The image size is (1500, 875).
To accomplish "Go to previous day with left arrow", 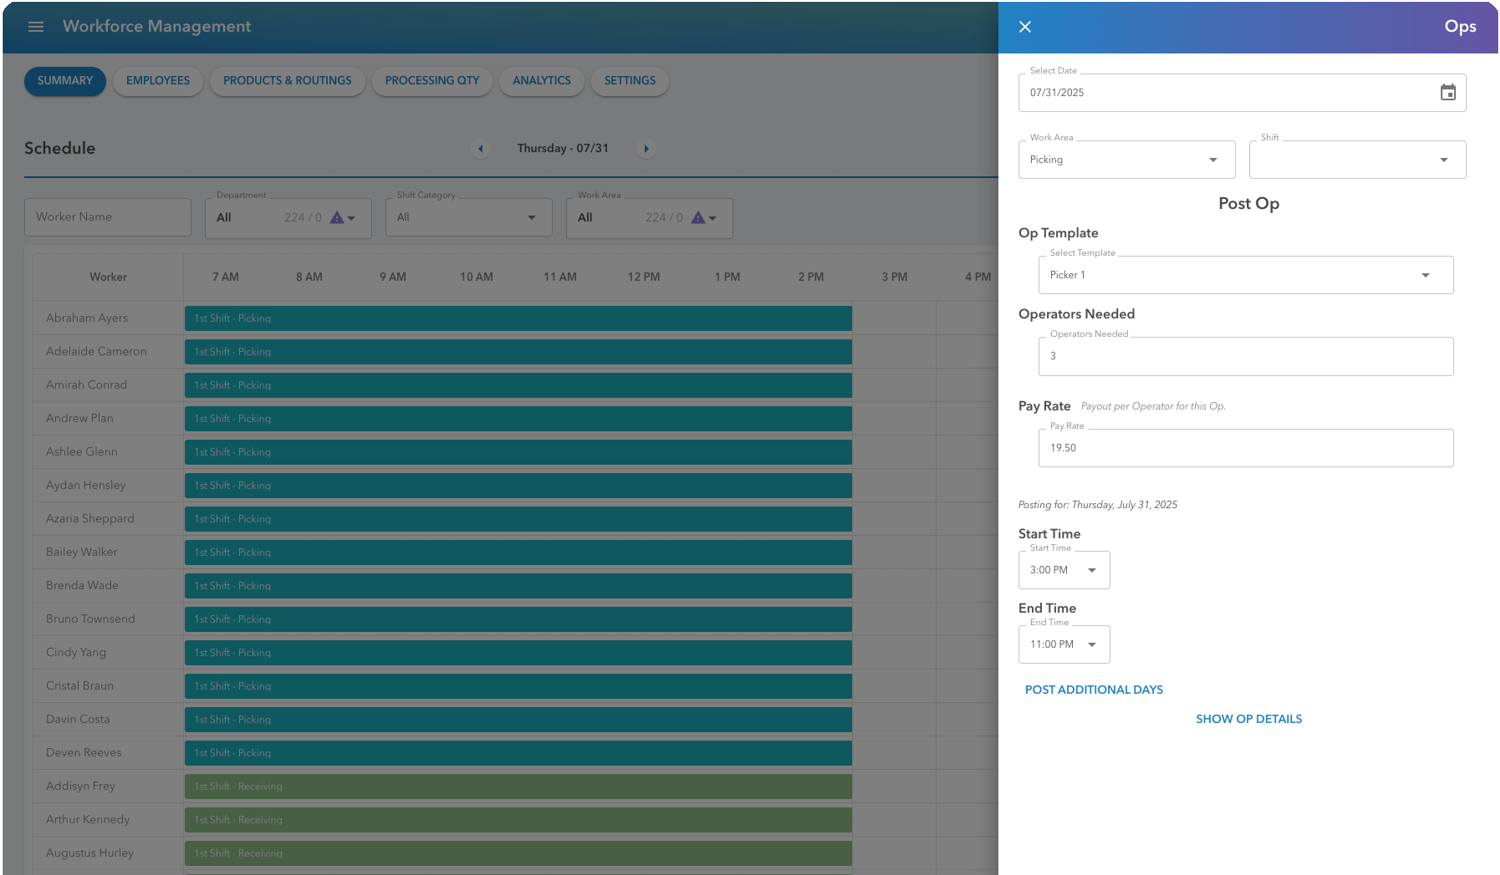I will (x=480, y=148).
